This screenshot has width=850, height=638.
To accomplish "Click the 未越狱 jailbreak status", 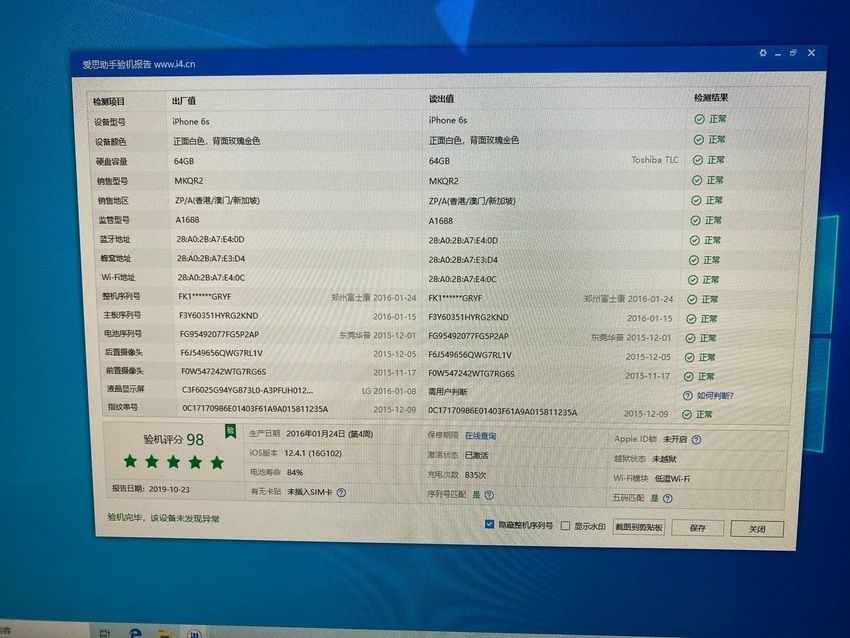I will pyautogui.click(x=664, y=459).
